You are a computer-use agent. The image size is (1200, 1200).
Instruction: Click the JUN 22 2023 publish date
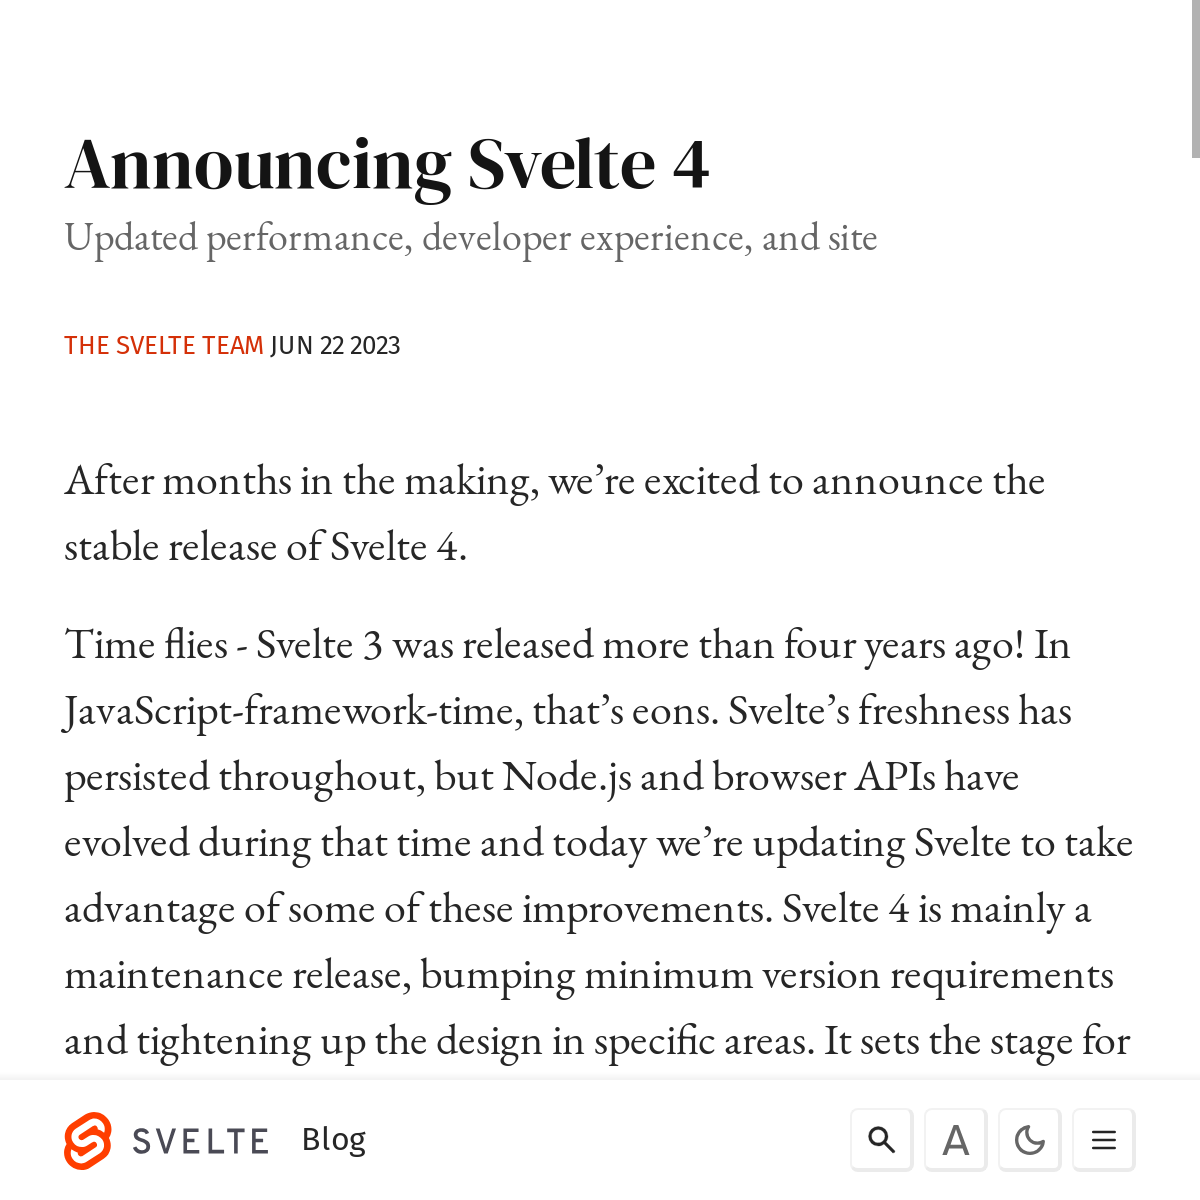335,345
